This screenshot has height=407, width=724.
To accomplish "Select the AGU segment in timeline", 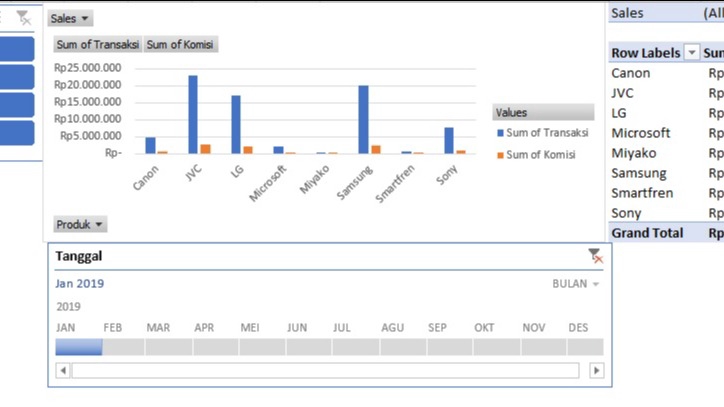I will coord(403,347).
